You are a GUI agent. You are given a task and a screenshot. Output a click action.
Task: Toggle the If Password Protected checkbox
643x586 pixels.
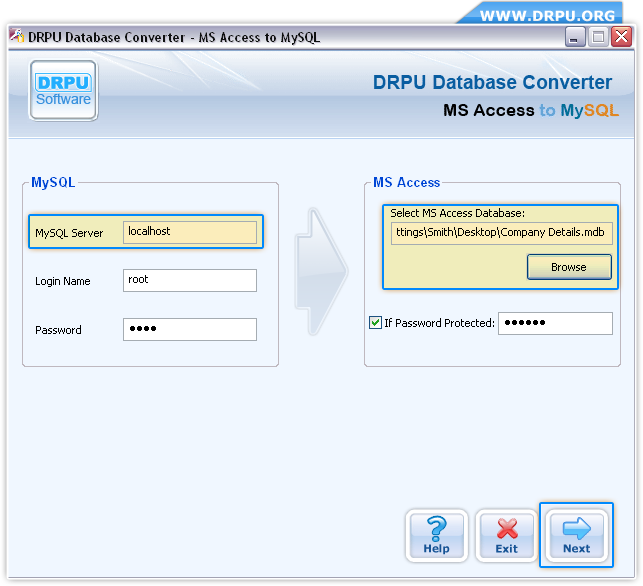click(375, 323)
